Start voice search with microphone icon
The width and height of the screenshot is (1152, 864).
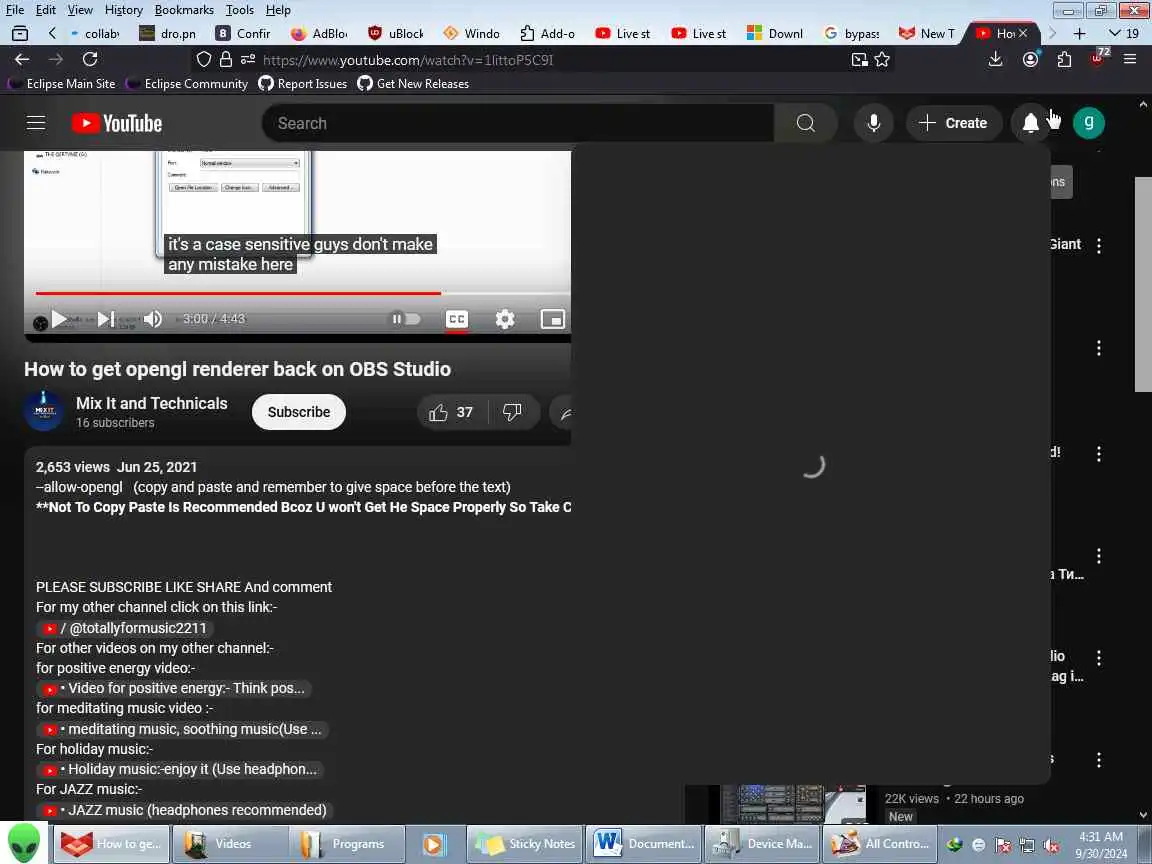pos(873,123)
